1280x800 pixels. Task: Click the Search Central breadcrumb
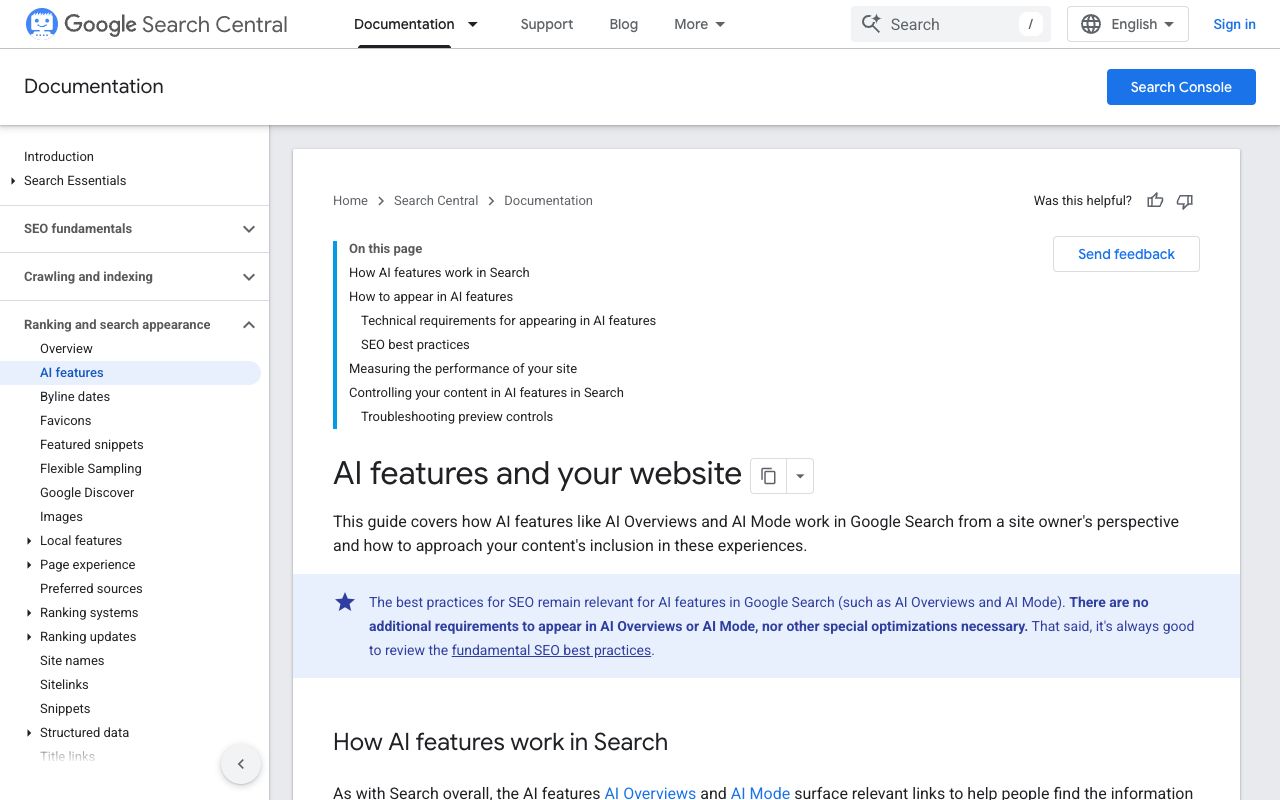click(x=436, y=201)
